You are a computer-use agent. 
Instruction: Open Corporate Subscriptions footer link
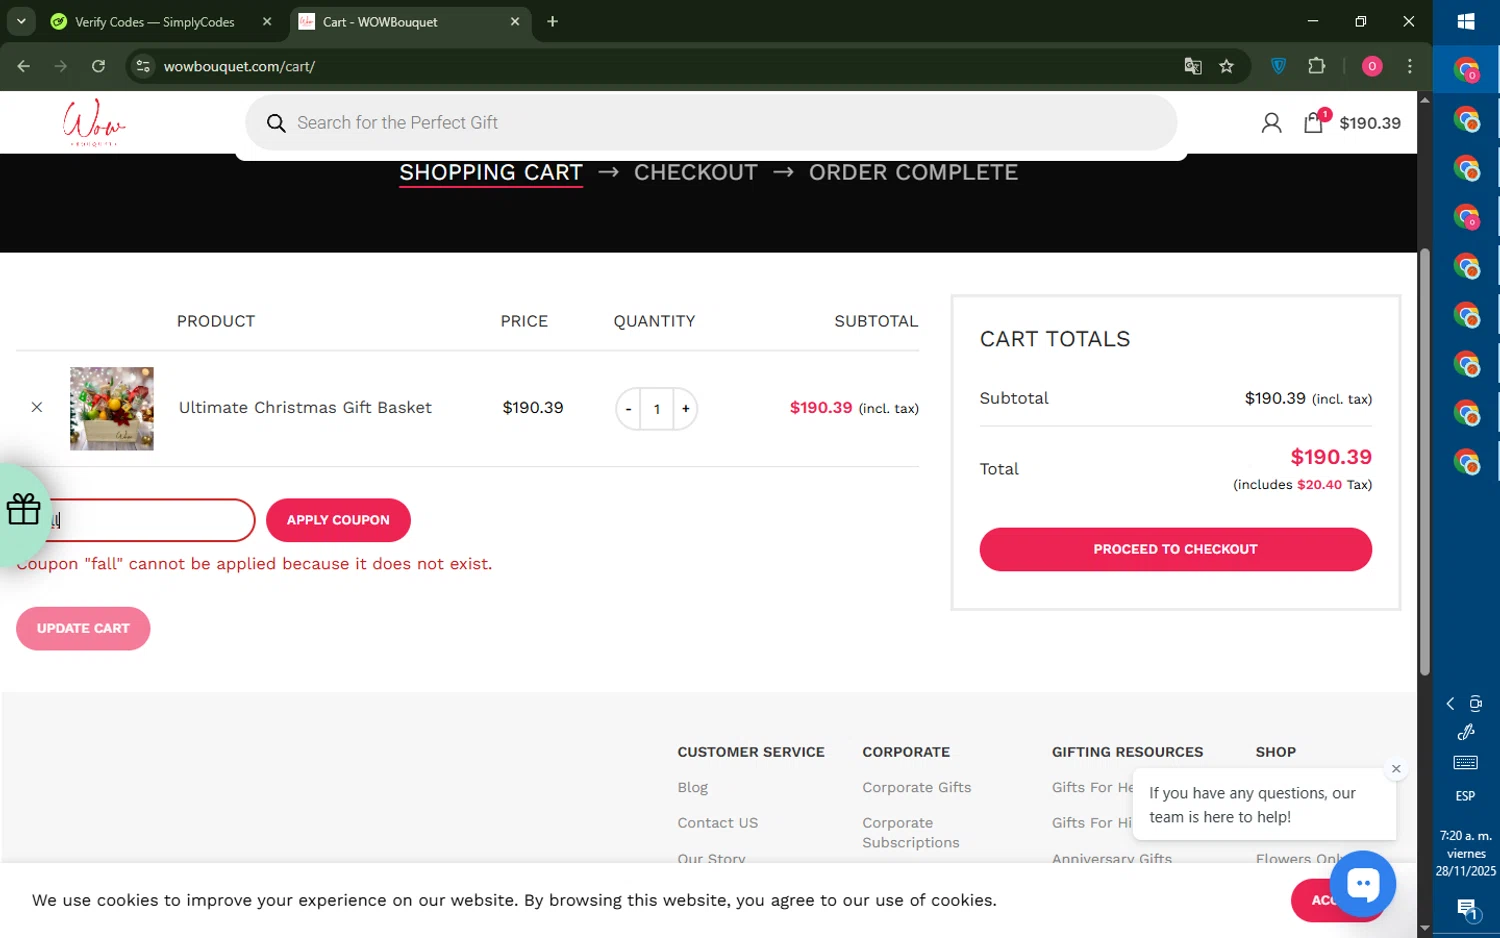[910, 833]
